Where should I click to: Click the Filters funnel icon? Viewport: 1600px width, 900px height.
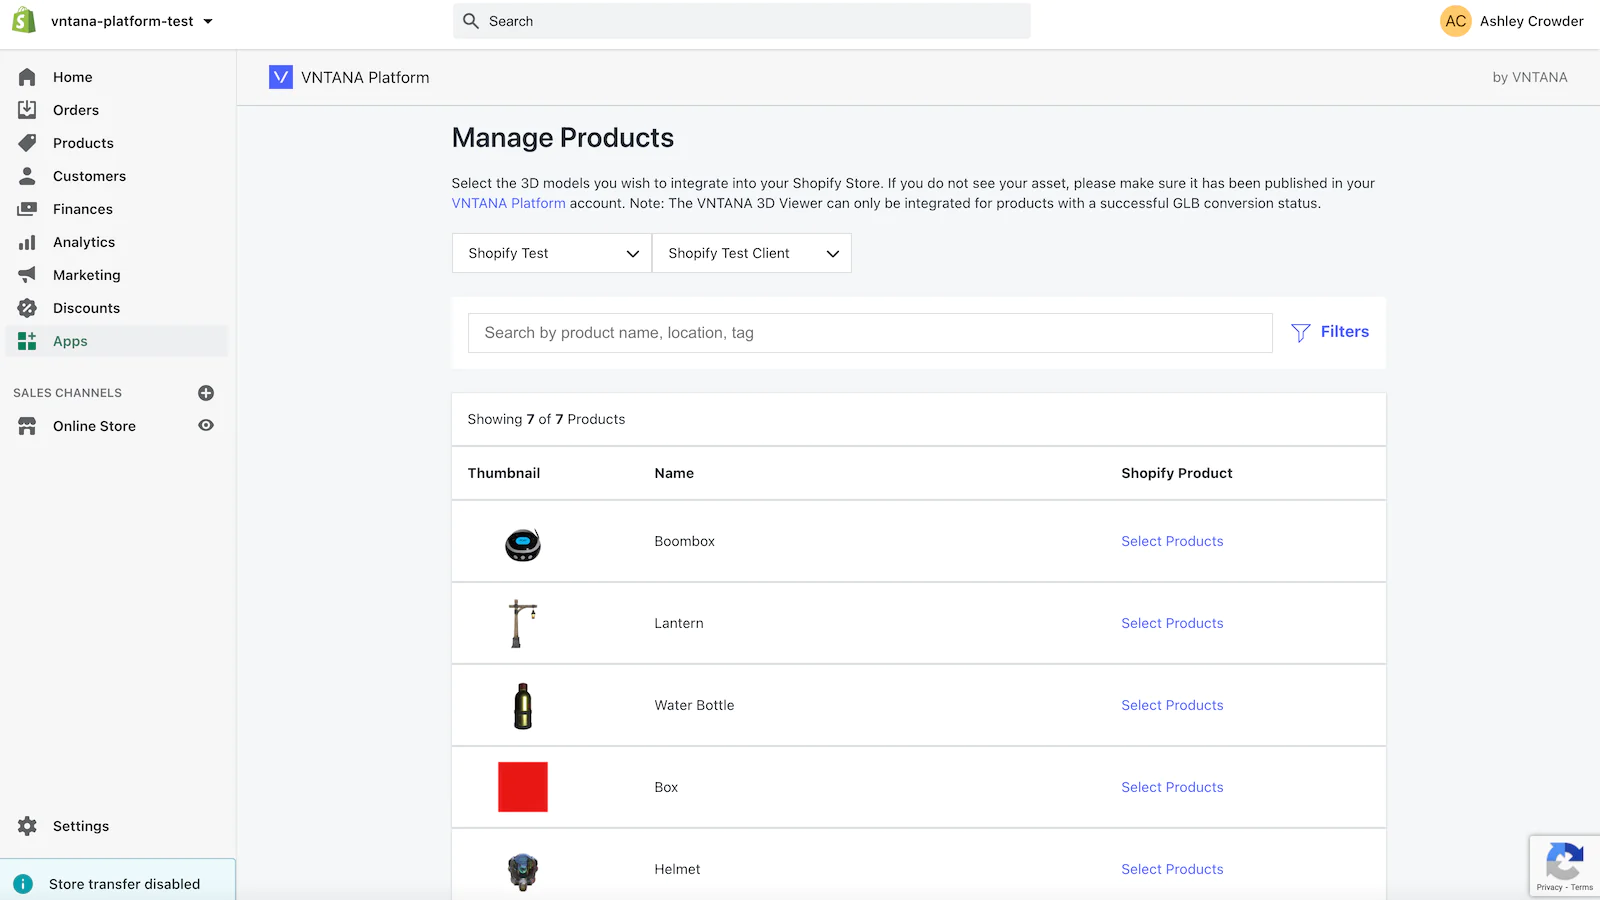click(1300, 333)
